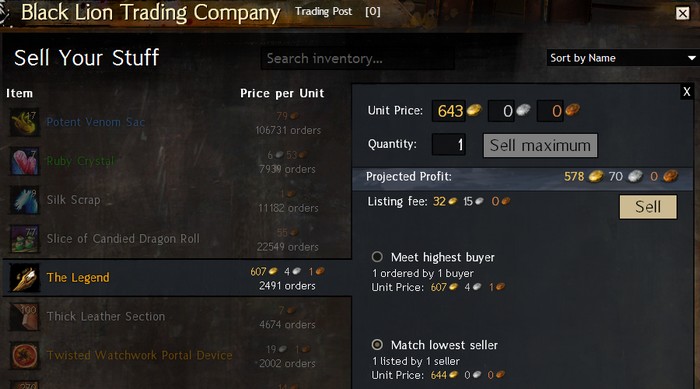
Task: Select Match lowest seller radio option
Action: tap(377, 344)
